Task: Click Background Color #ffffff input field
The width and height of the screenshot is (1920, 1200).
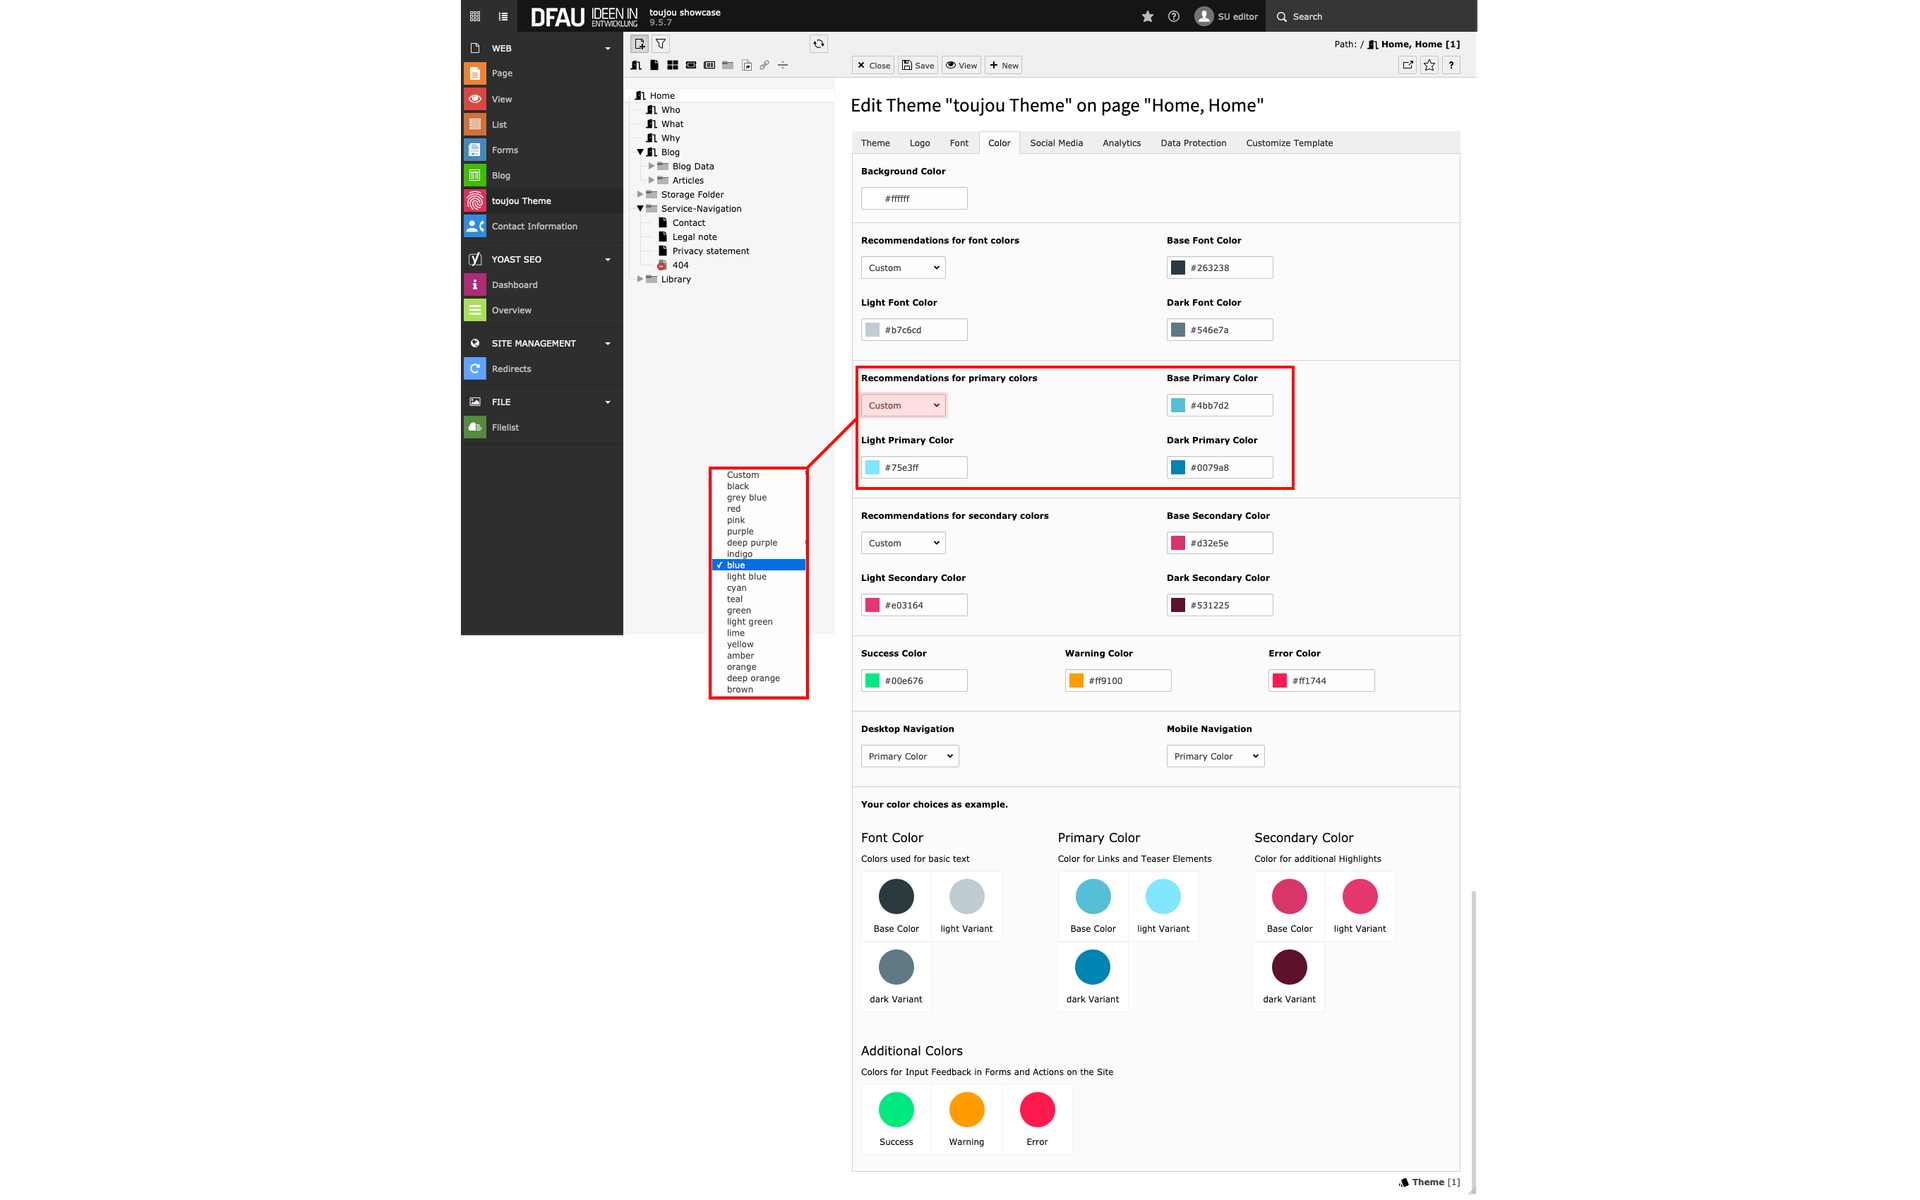Action: pyautogui.click(x=914, y=198)
